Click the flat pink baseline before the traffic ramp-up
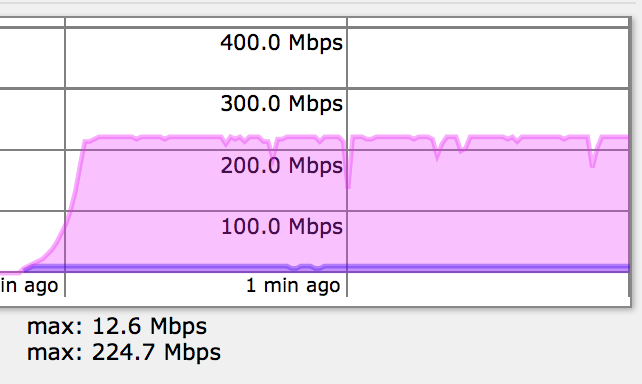 tap(10, 273)
